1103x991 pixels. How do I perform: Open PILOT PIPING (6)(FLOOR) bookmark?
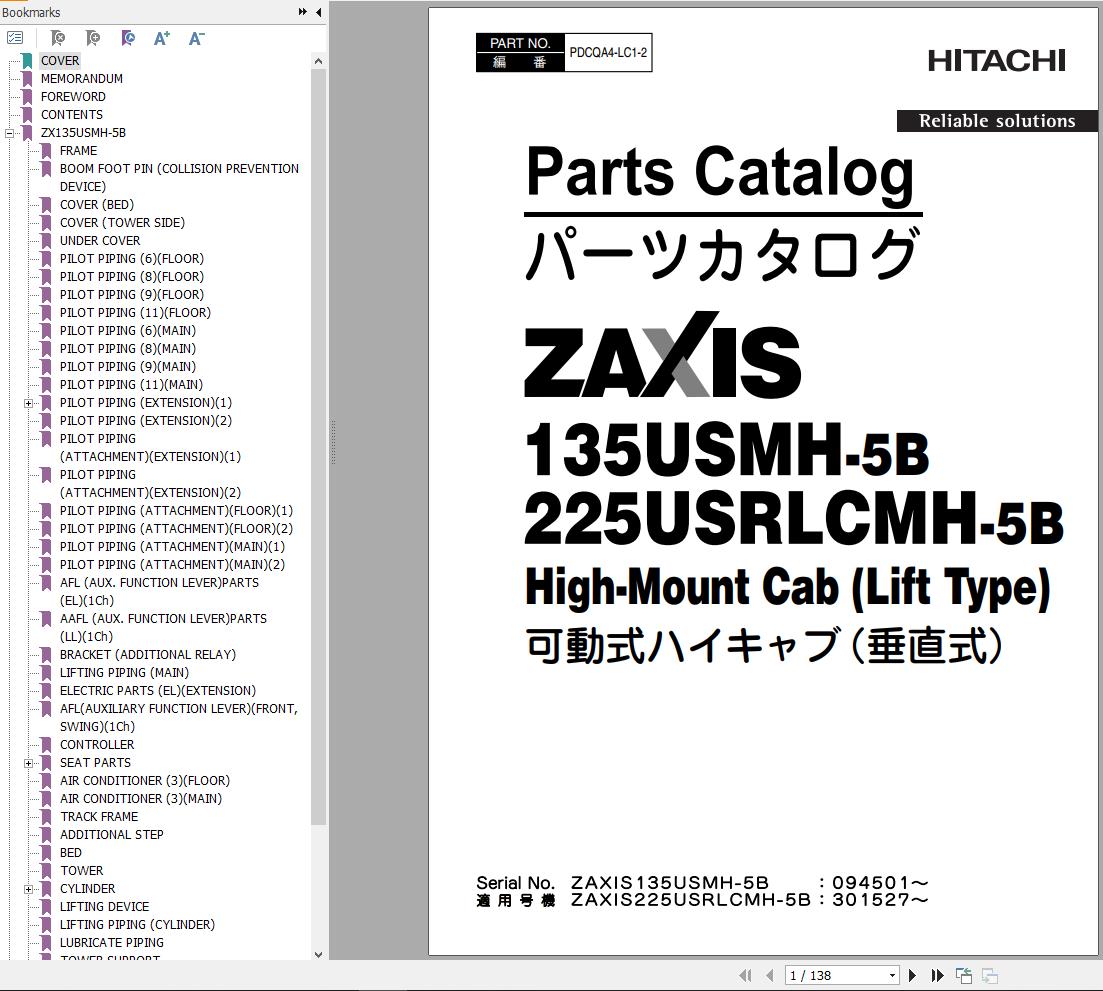132,259
